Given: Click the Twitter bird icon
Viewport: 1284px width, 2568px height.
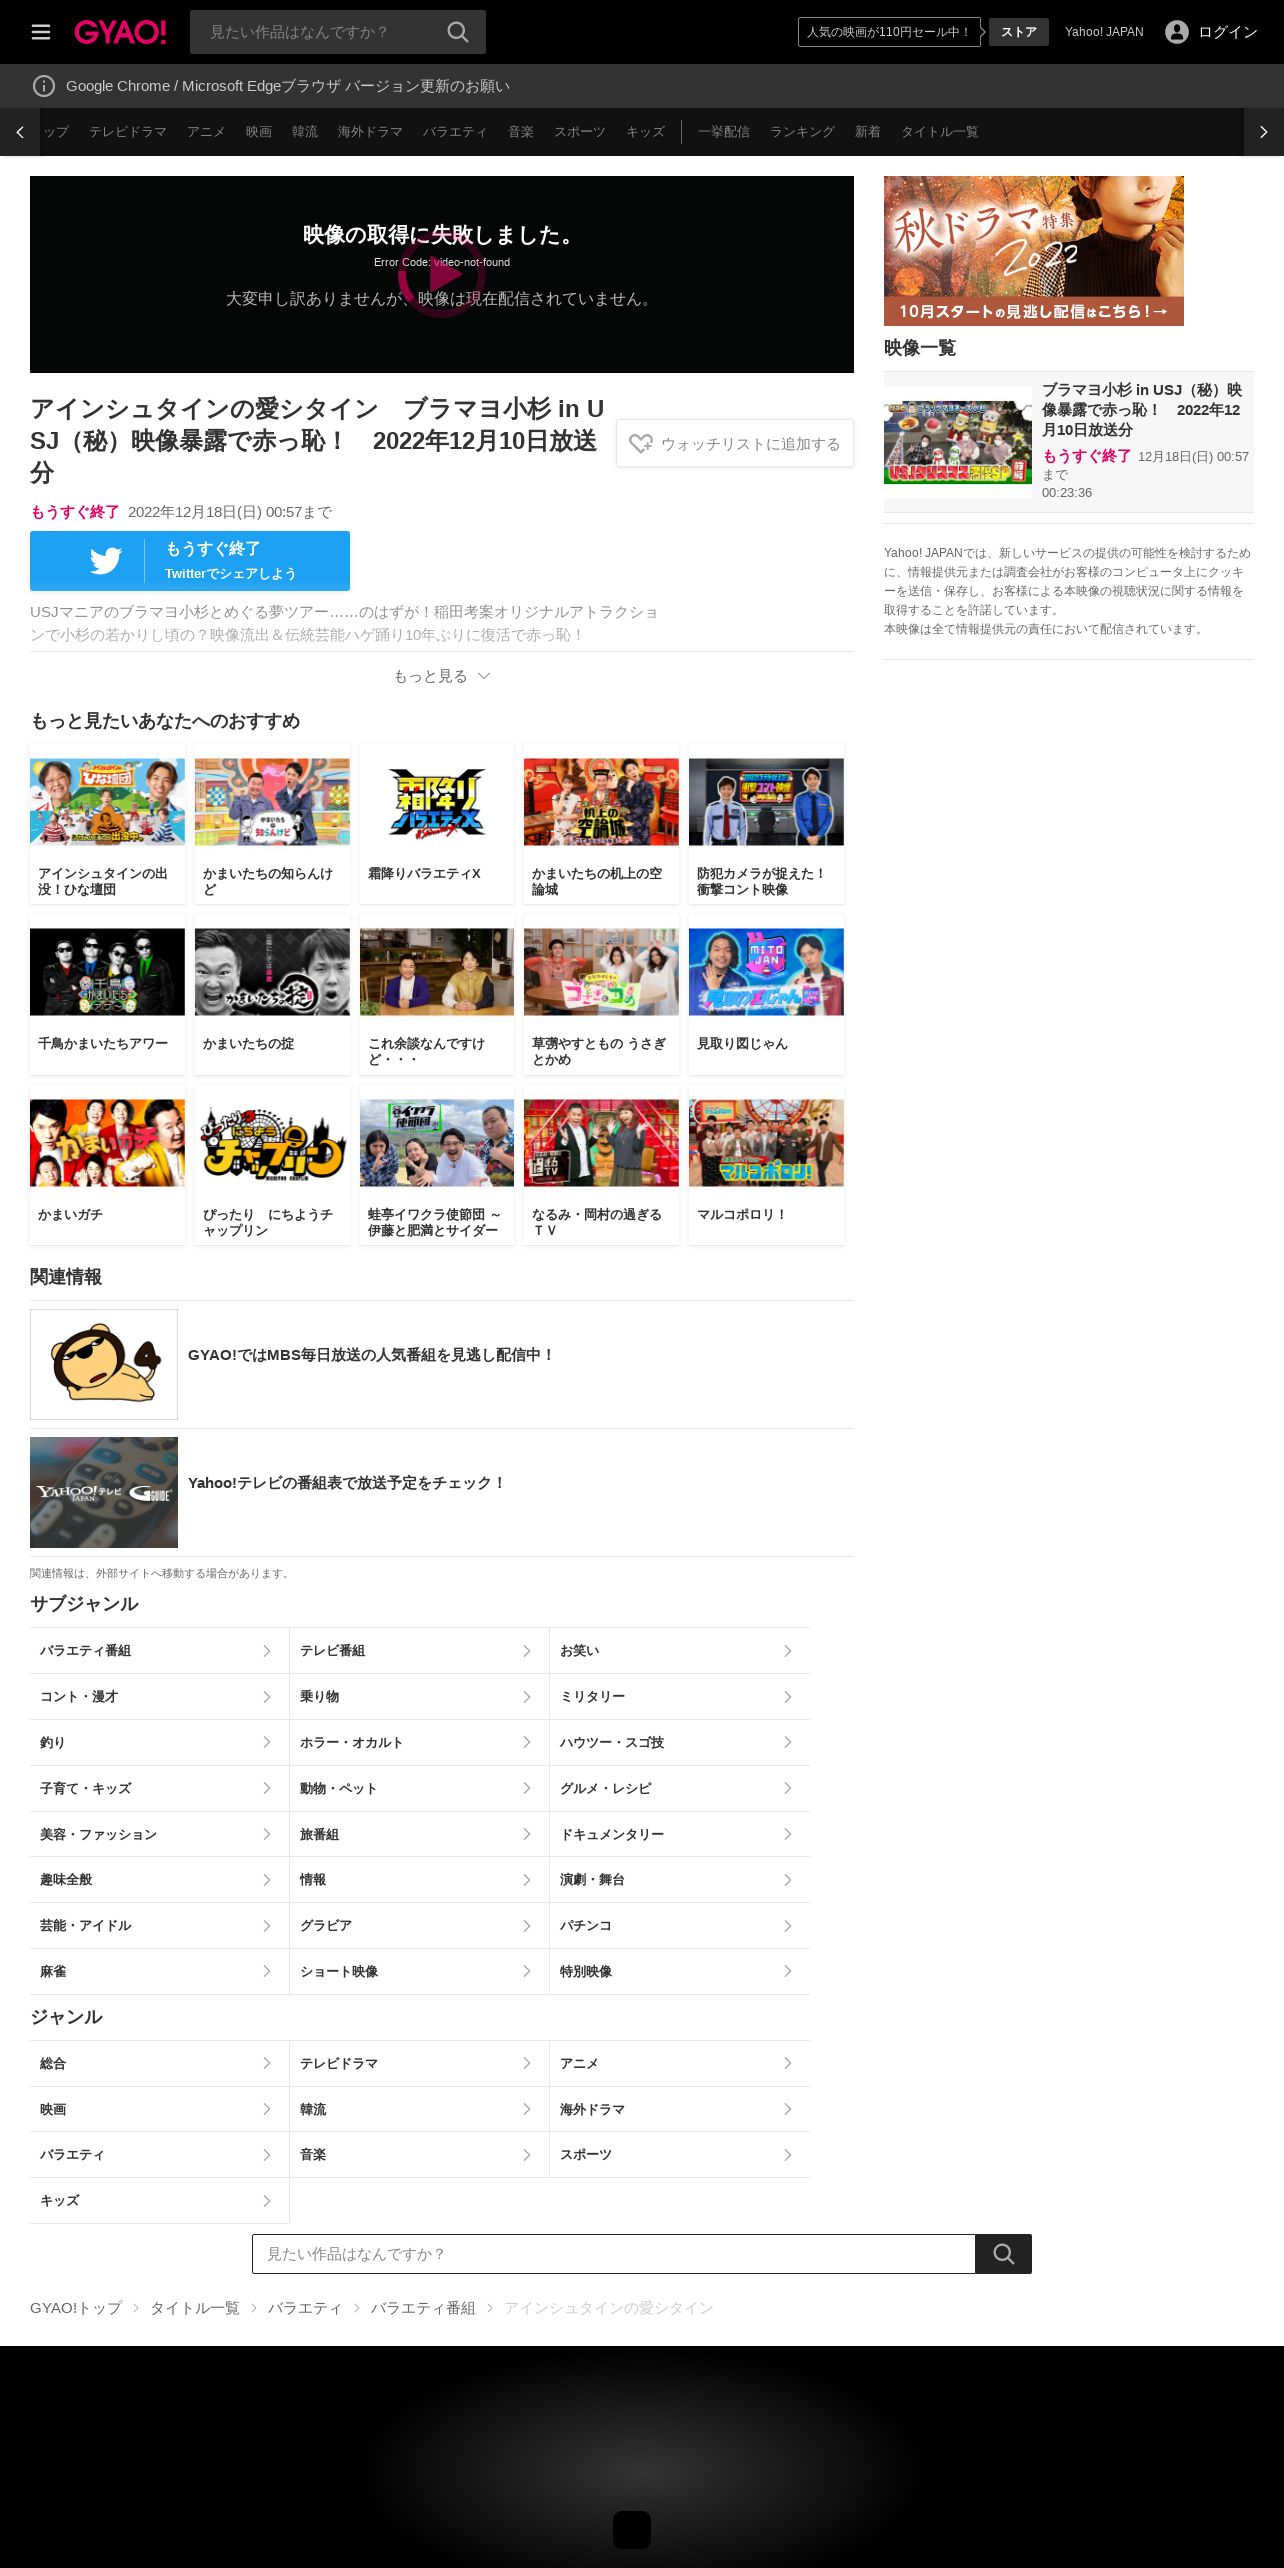Looking at the screenshot, I should (x=106, y=561).
